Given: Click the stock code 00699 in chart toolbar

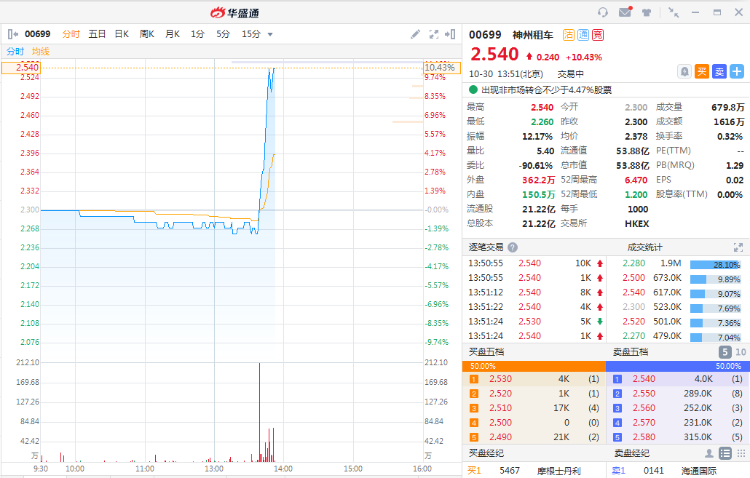Looking at the screenshot, I should pyautogui.click(x=37, y=34).
